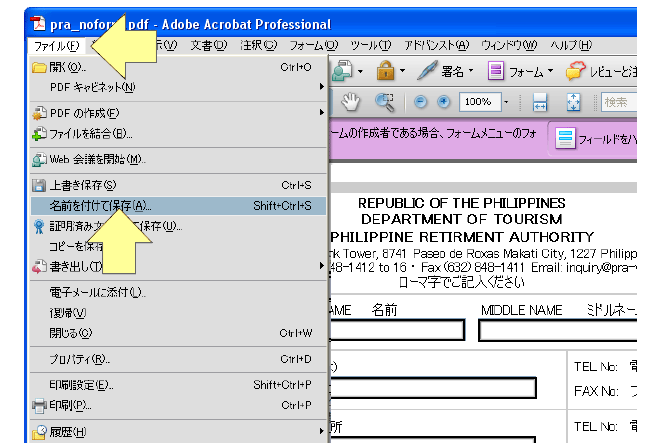
Task: Select ファイルを結合 menu item
Action: (90, 133)
